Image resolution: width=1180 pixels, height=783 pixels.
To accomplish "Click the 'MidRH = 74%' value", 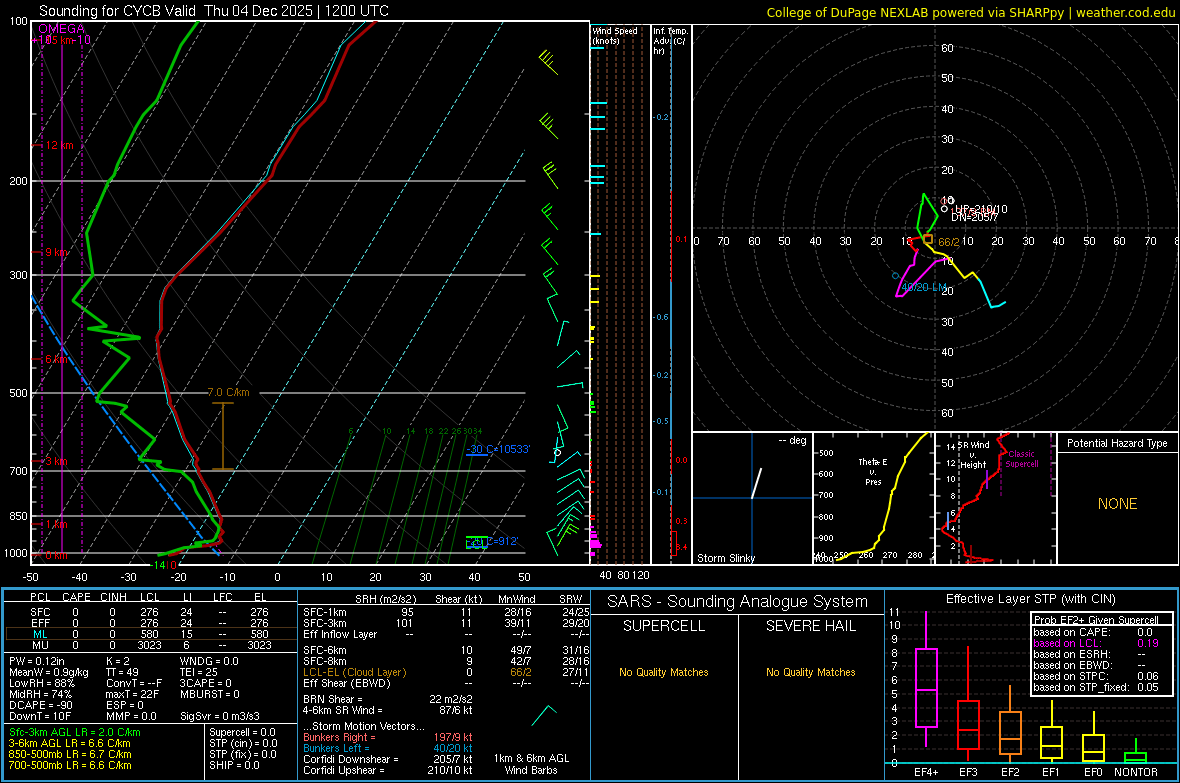I will coord(41,694).
